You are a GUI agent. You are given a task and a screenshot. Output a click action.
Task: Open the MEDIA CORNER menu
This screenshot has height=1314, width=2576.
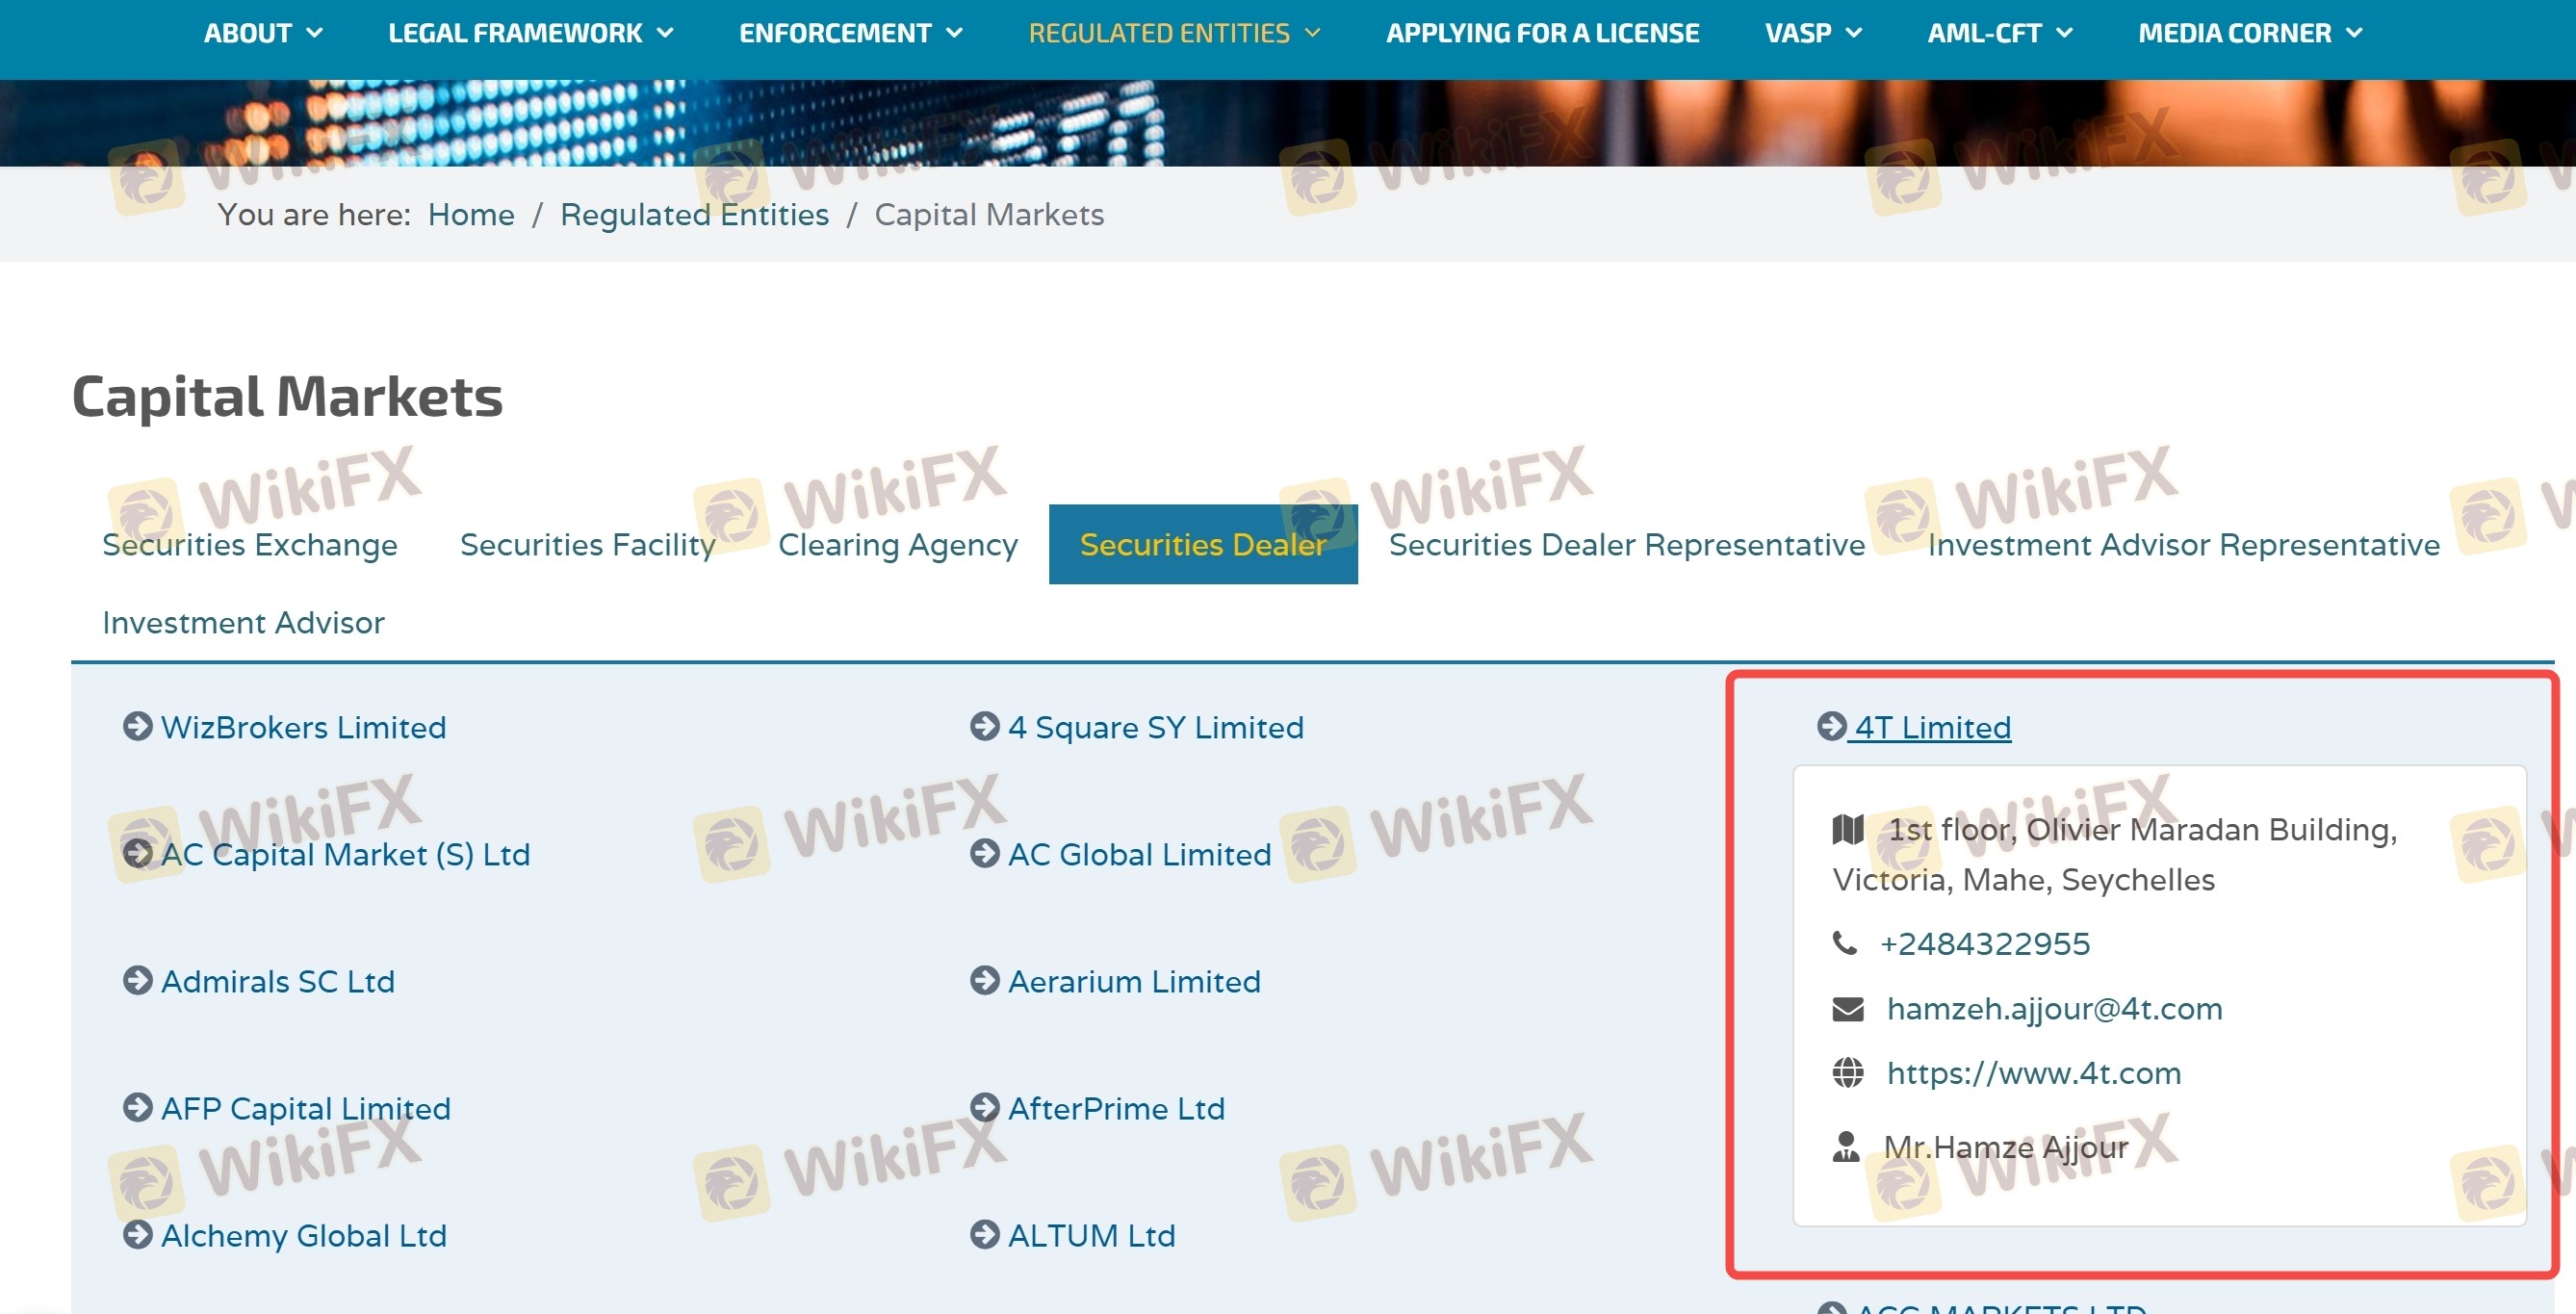pos(2250,33)
